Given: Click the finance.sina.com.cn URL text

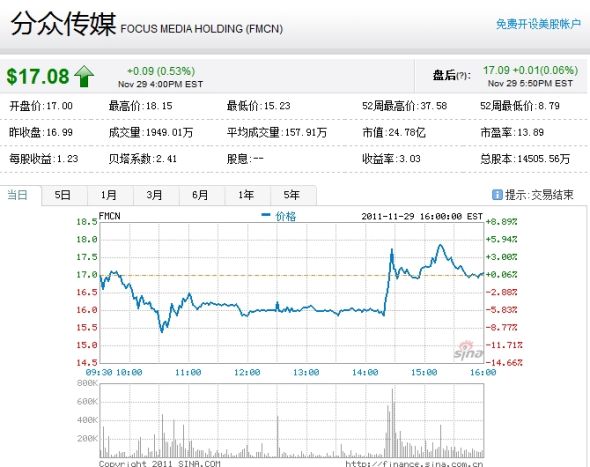Looking at the screenshot, I should tap(414, 464).
